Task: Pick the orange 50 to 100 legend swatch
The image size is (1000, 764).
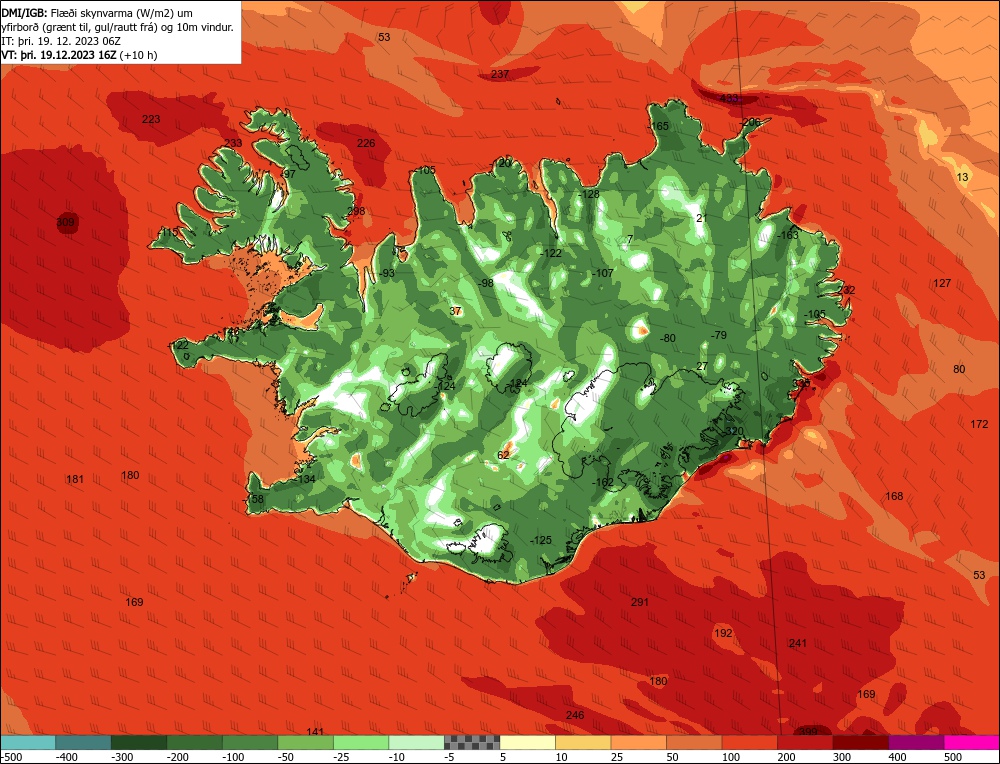Action: coord(694,742)
